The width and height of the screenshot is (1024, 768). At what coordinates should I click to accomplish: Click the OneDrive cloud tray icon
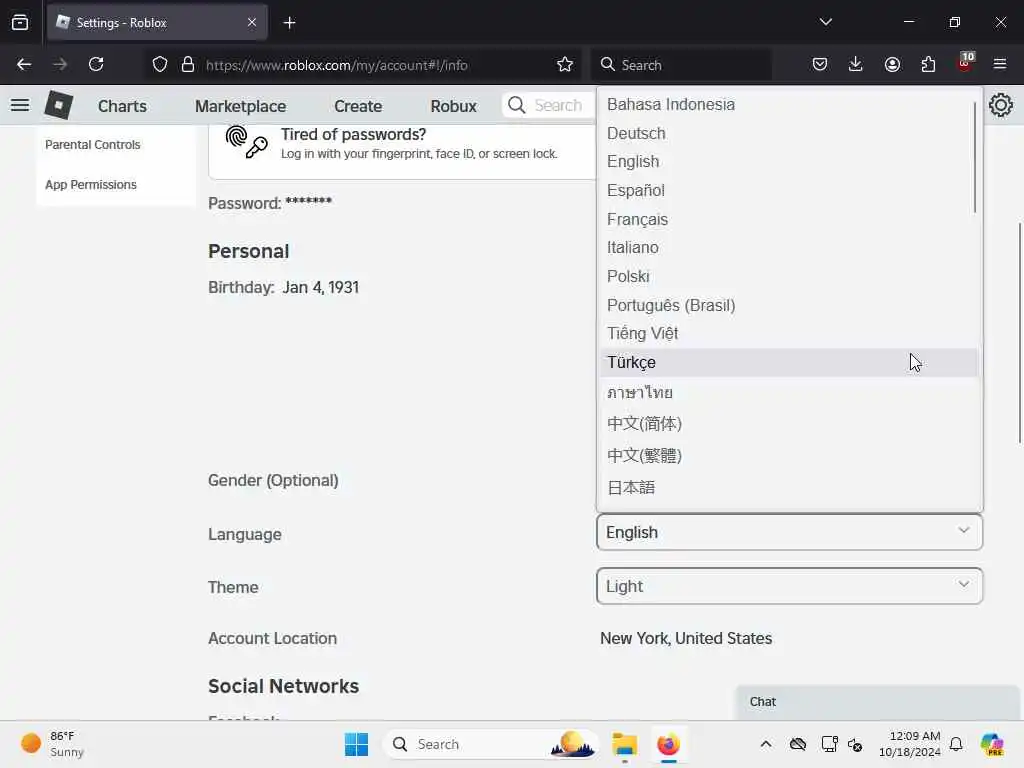pyautogui.click(x=797, y=744)
